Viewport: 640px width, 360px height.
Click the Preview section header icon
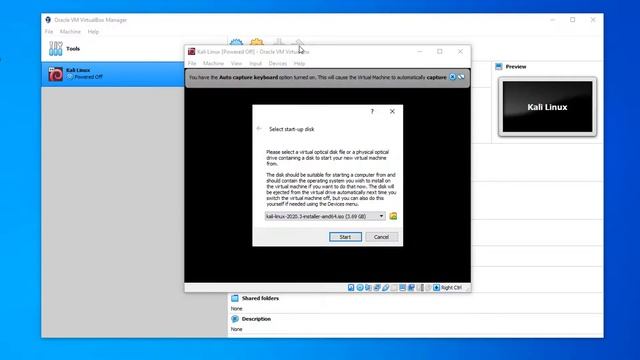(x=499, y=67)
